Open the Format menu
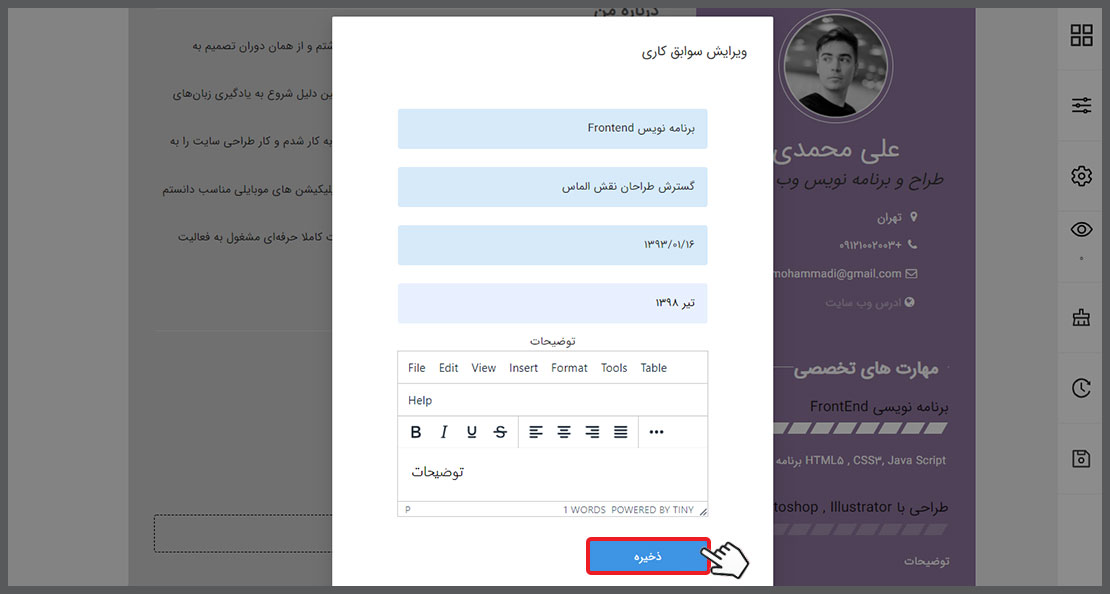 click(569, 368)
